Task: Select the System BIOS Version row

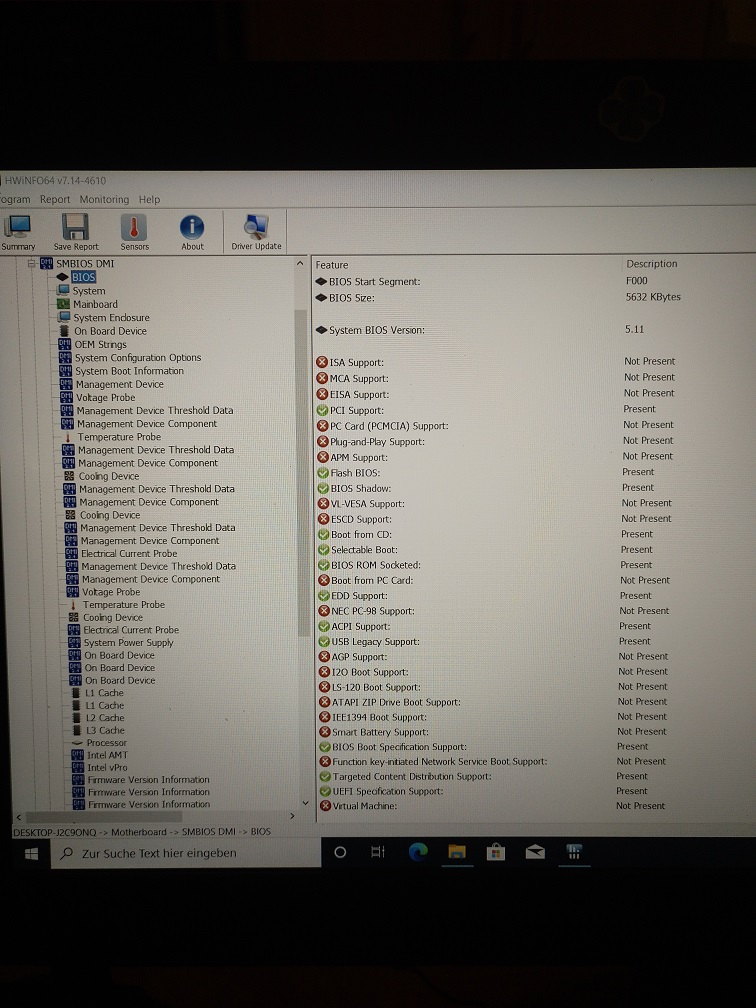Action: coord(534,330)
